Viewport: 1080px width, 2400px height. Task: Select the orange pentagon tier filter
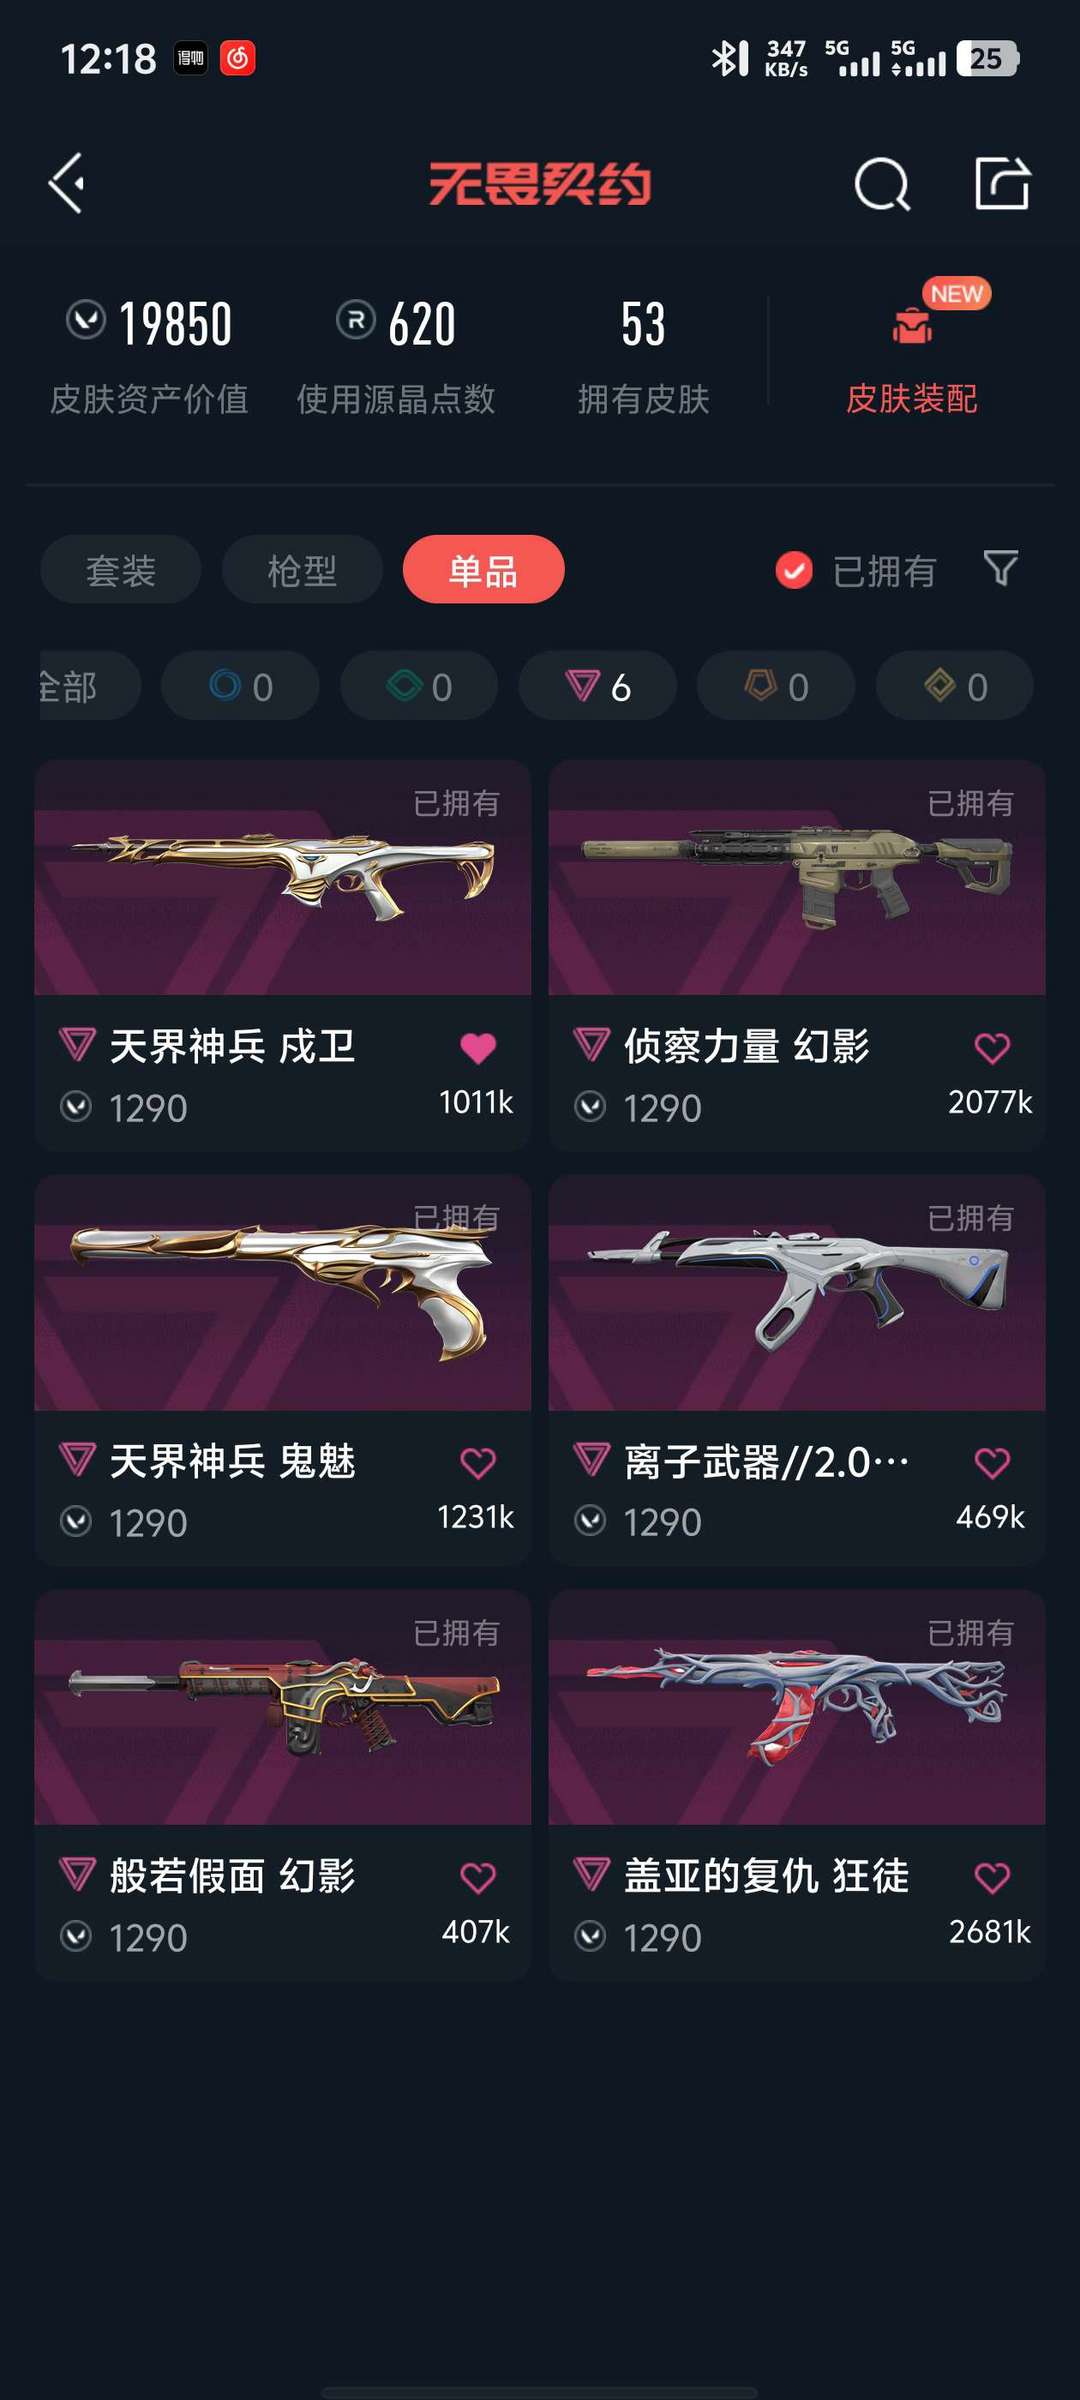(776, 686)
